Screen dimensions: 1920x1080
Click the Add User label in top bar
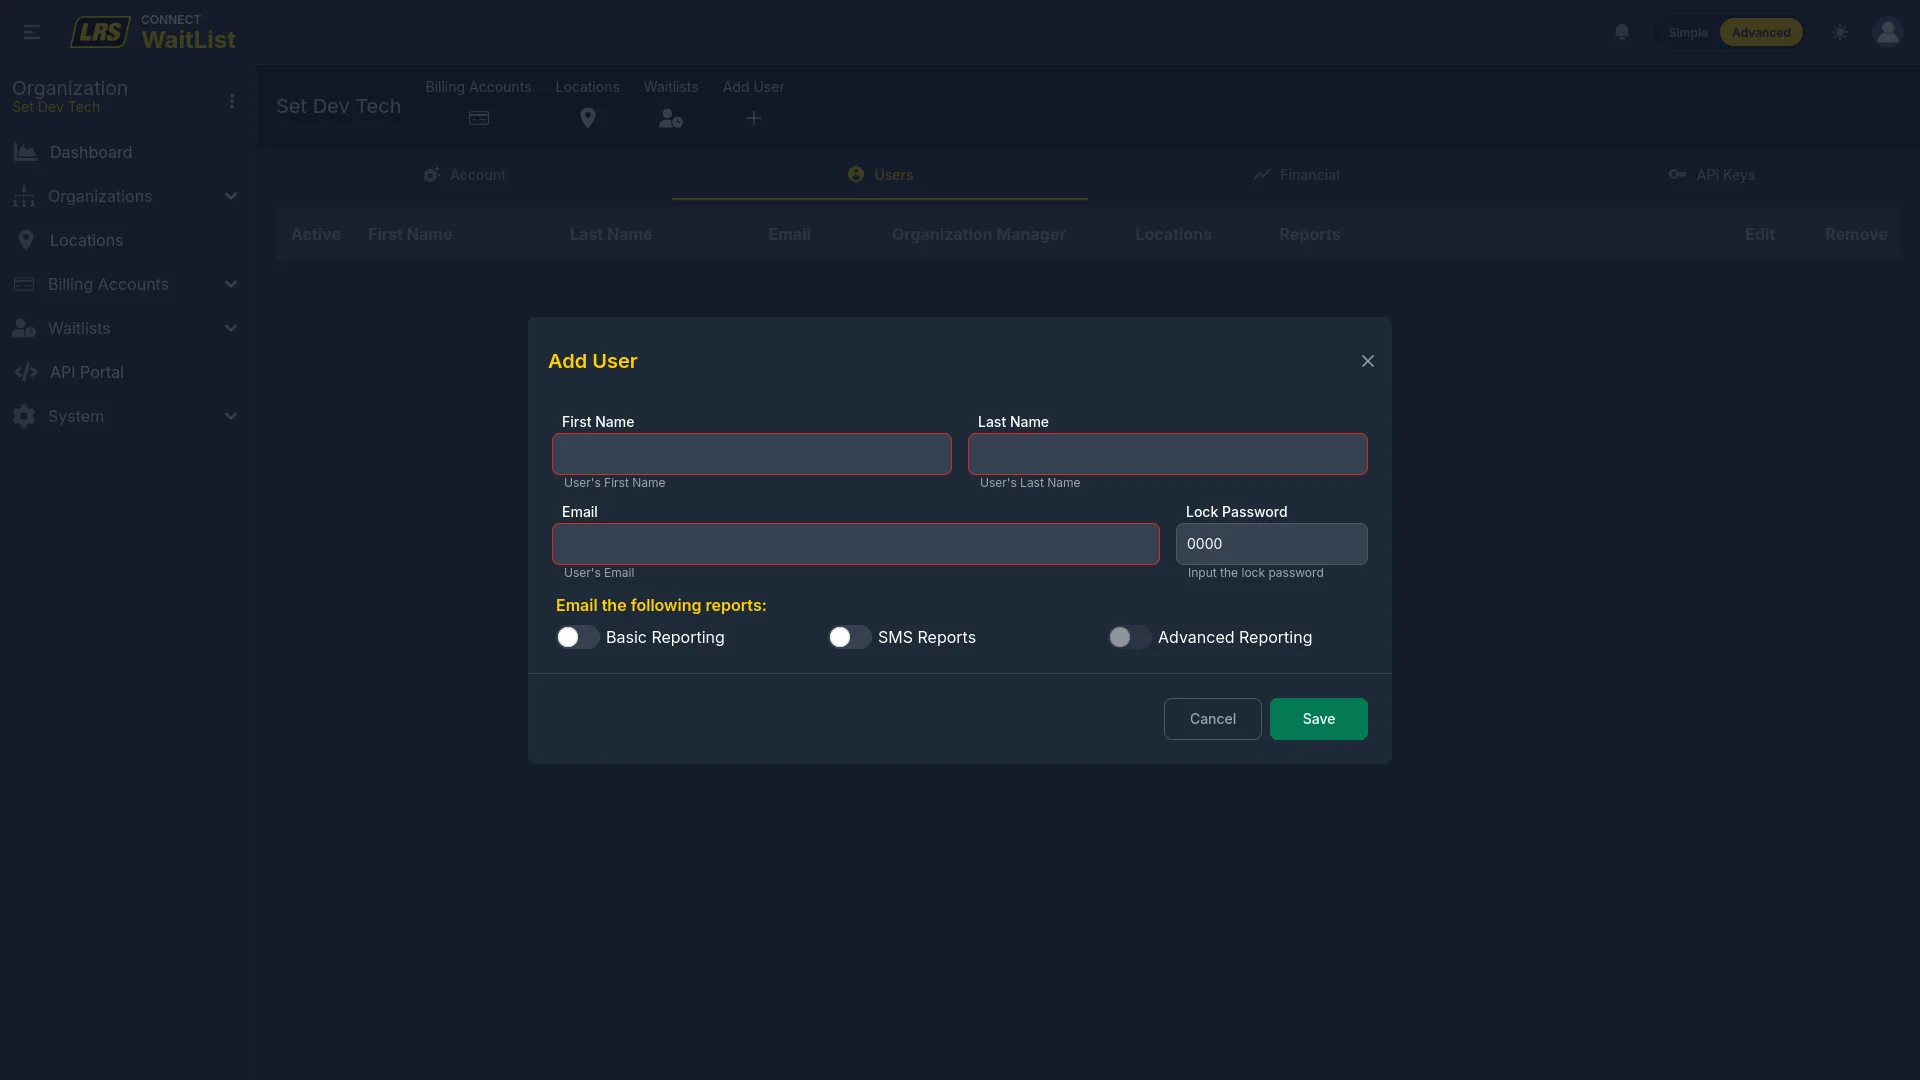coord(754,87)
